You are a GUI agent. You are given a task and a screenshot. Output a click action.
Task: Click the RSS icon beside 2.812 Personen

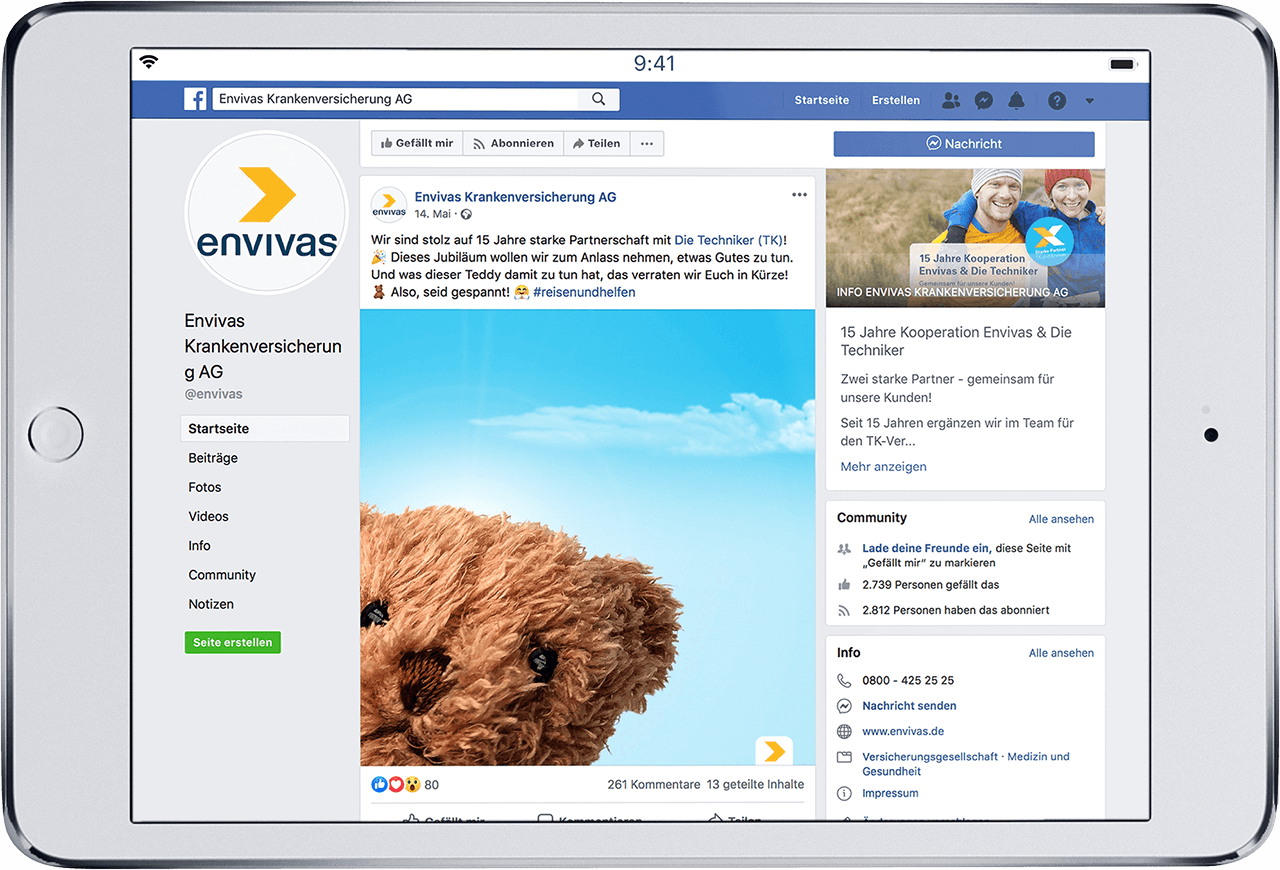pos(844,610)
